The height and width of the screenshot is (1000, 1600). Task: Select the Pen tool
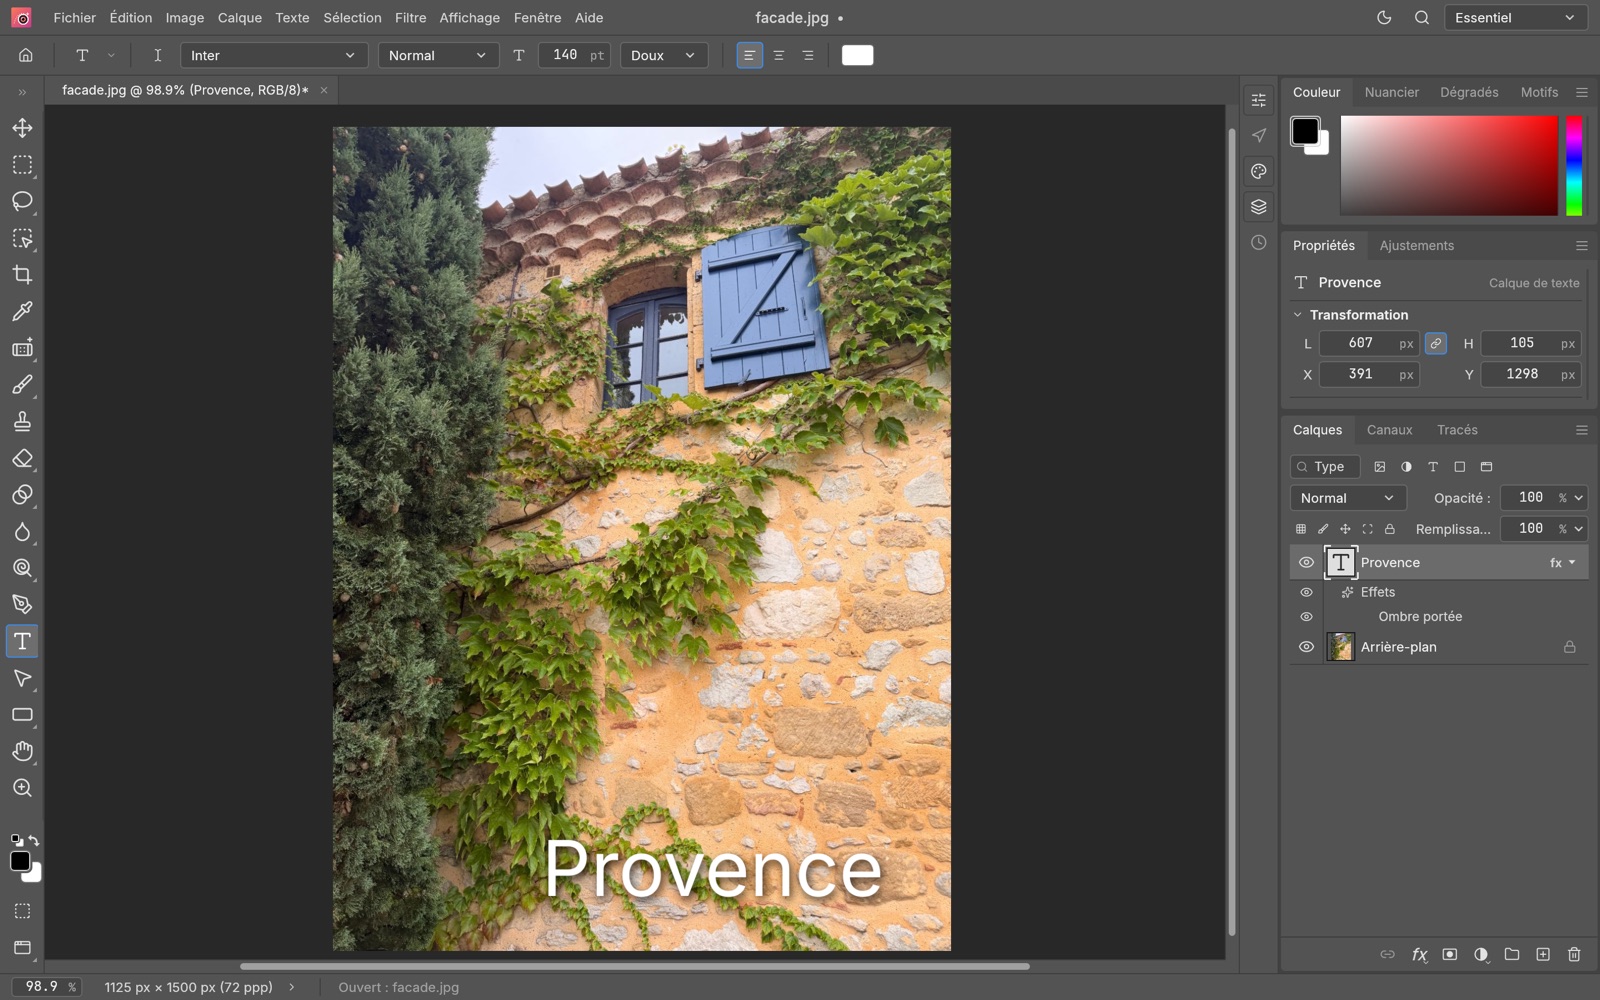[22, 604]
